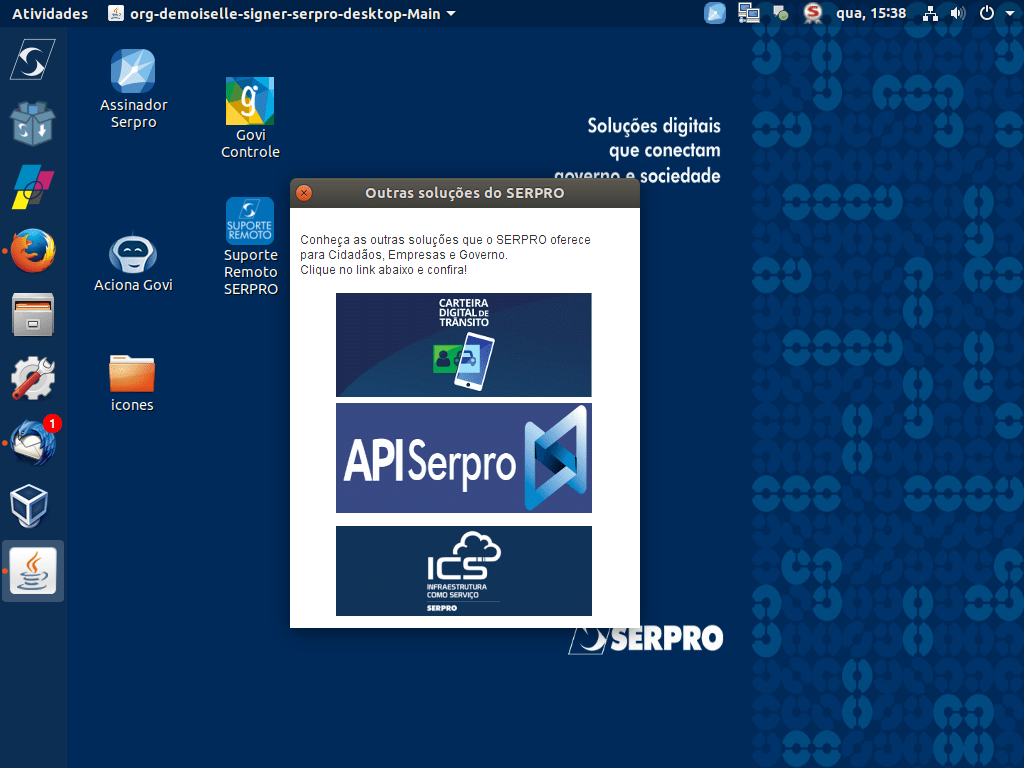Screen dimensions: 1024x768
Task: Open the software install box icon in dock
Action: pos(33,123)
